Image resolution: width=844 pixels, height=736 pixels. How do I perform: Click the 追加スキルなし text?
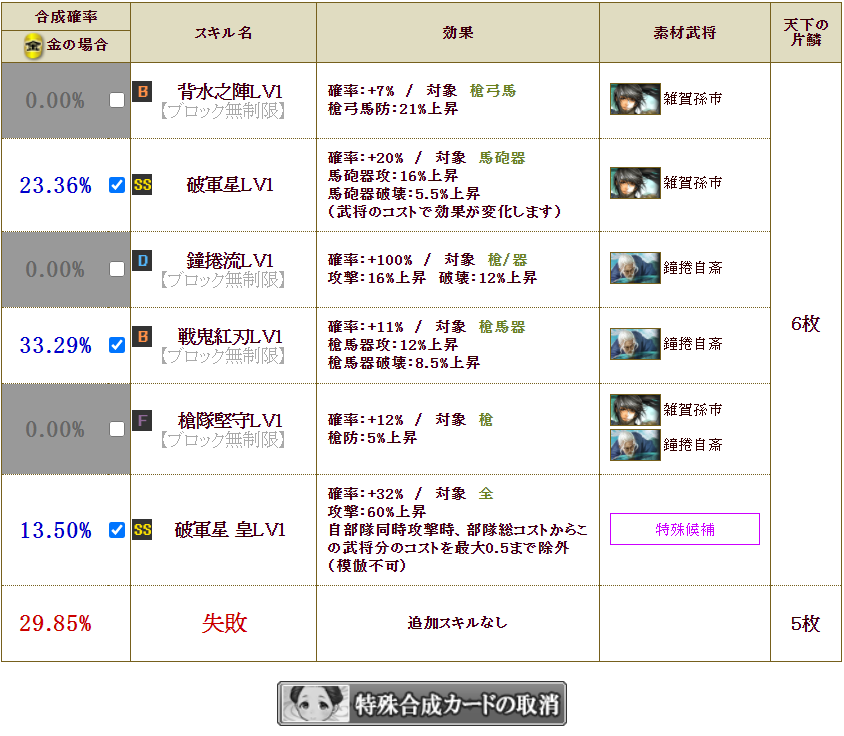(458, 623)
